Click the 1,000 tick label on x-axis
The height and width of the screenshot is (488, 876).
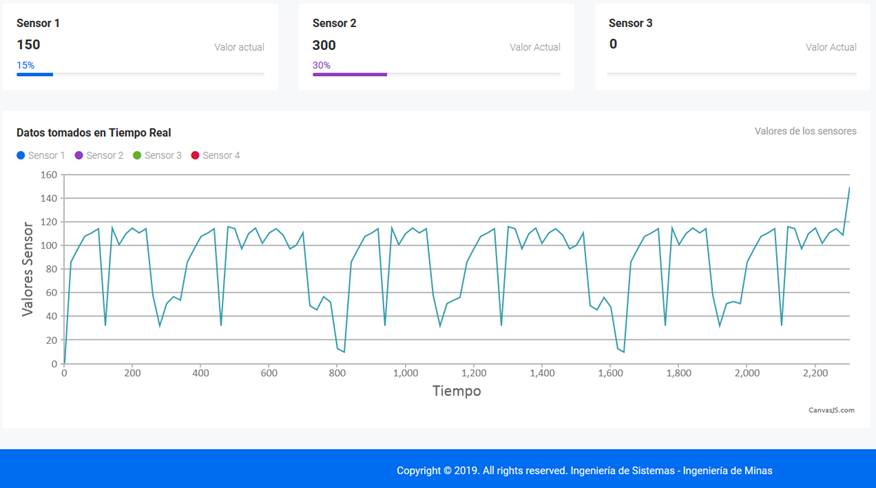[405, 373]
